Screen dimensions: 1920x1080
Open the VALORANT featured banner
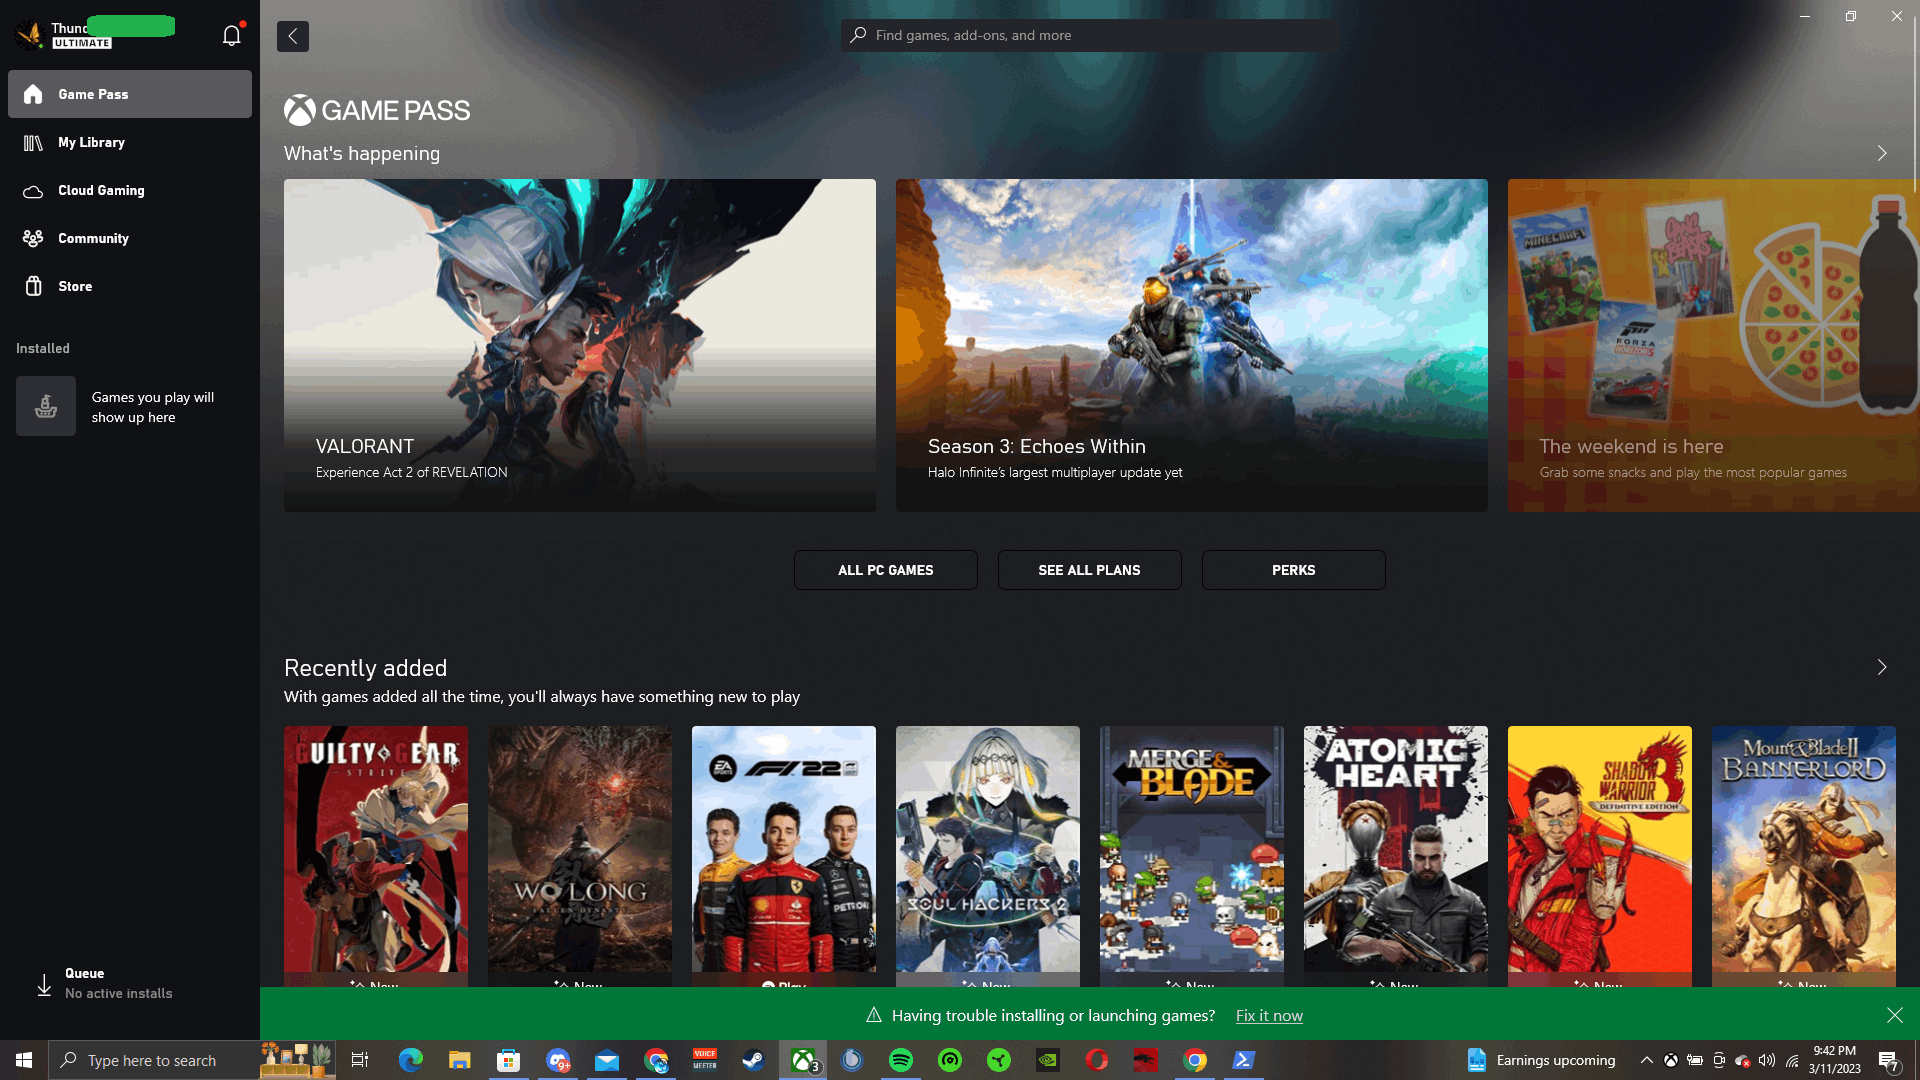pyautogui.click(x=580, y=345)
